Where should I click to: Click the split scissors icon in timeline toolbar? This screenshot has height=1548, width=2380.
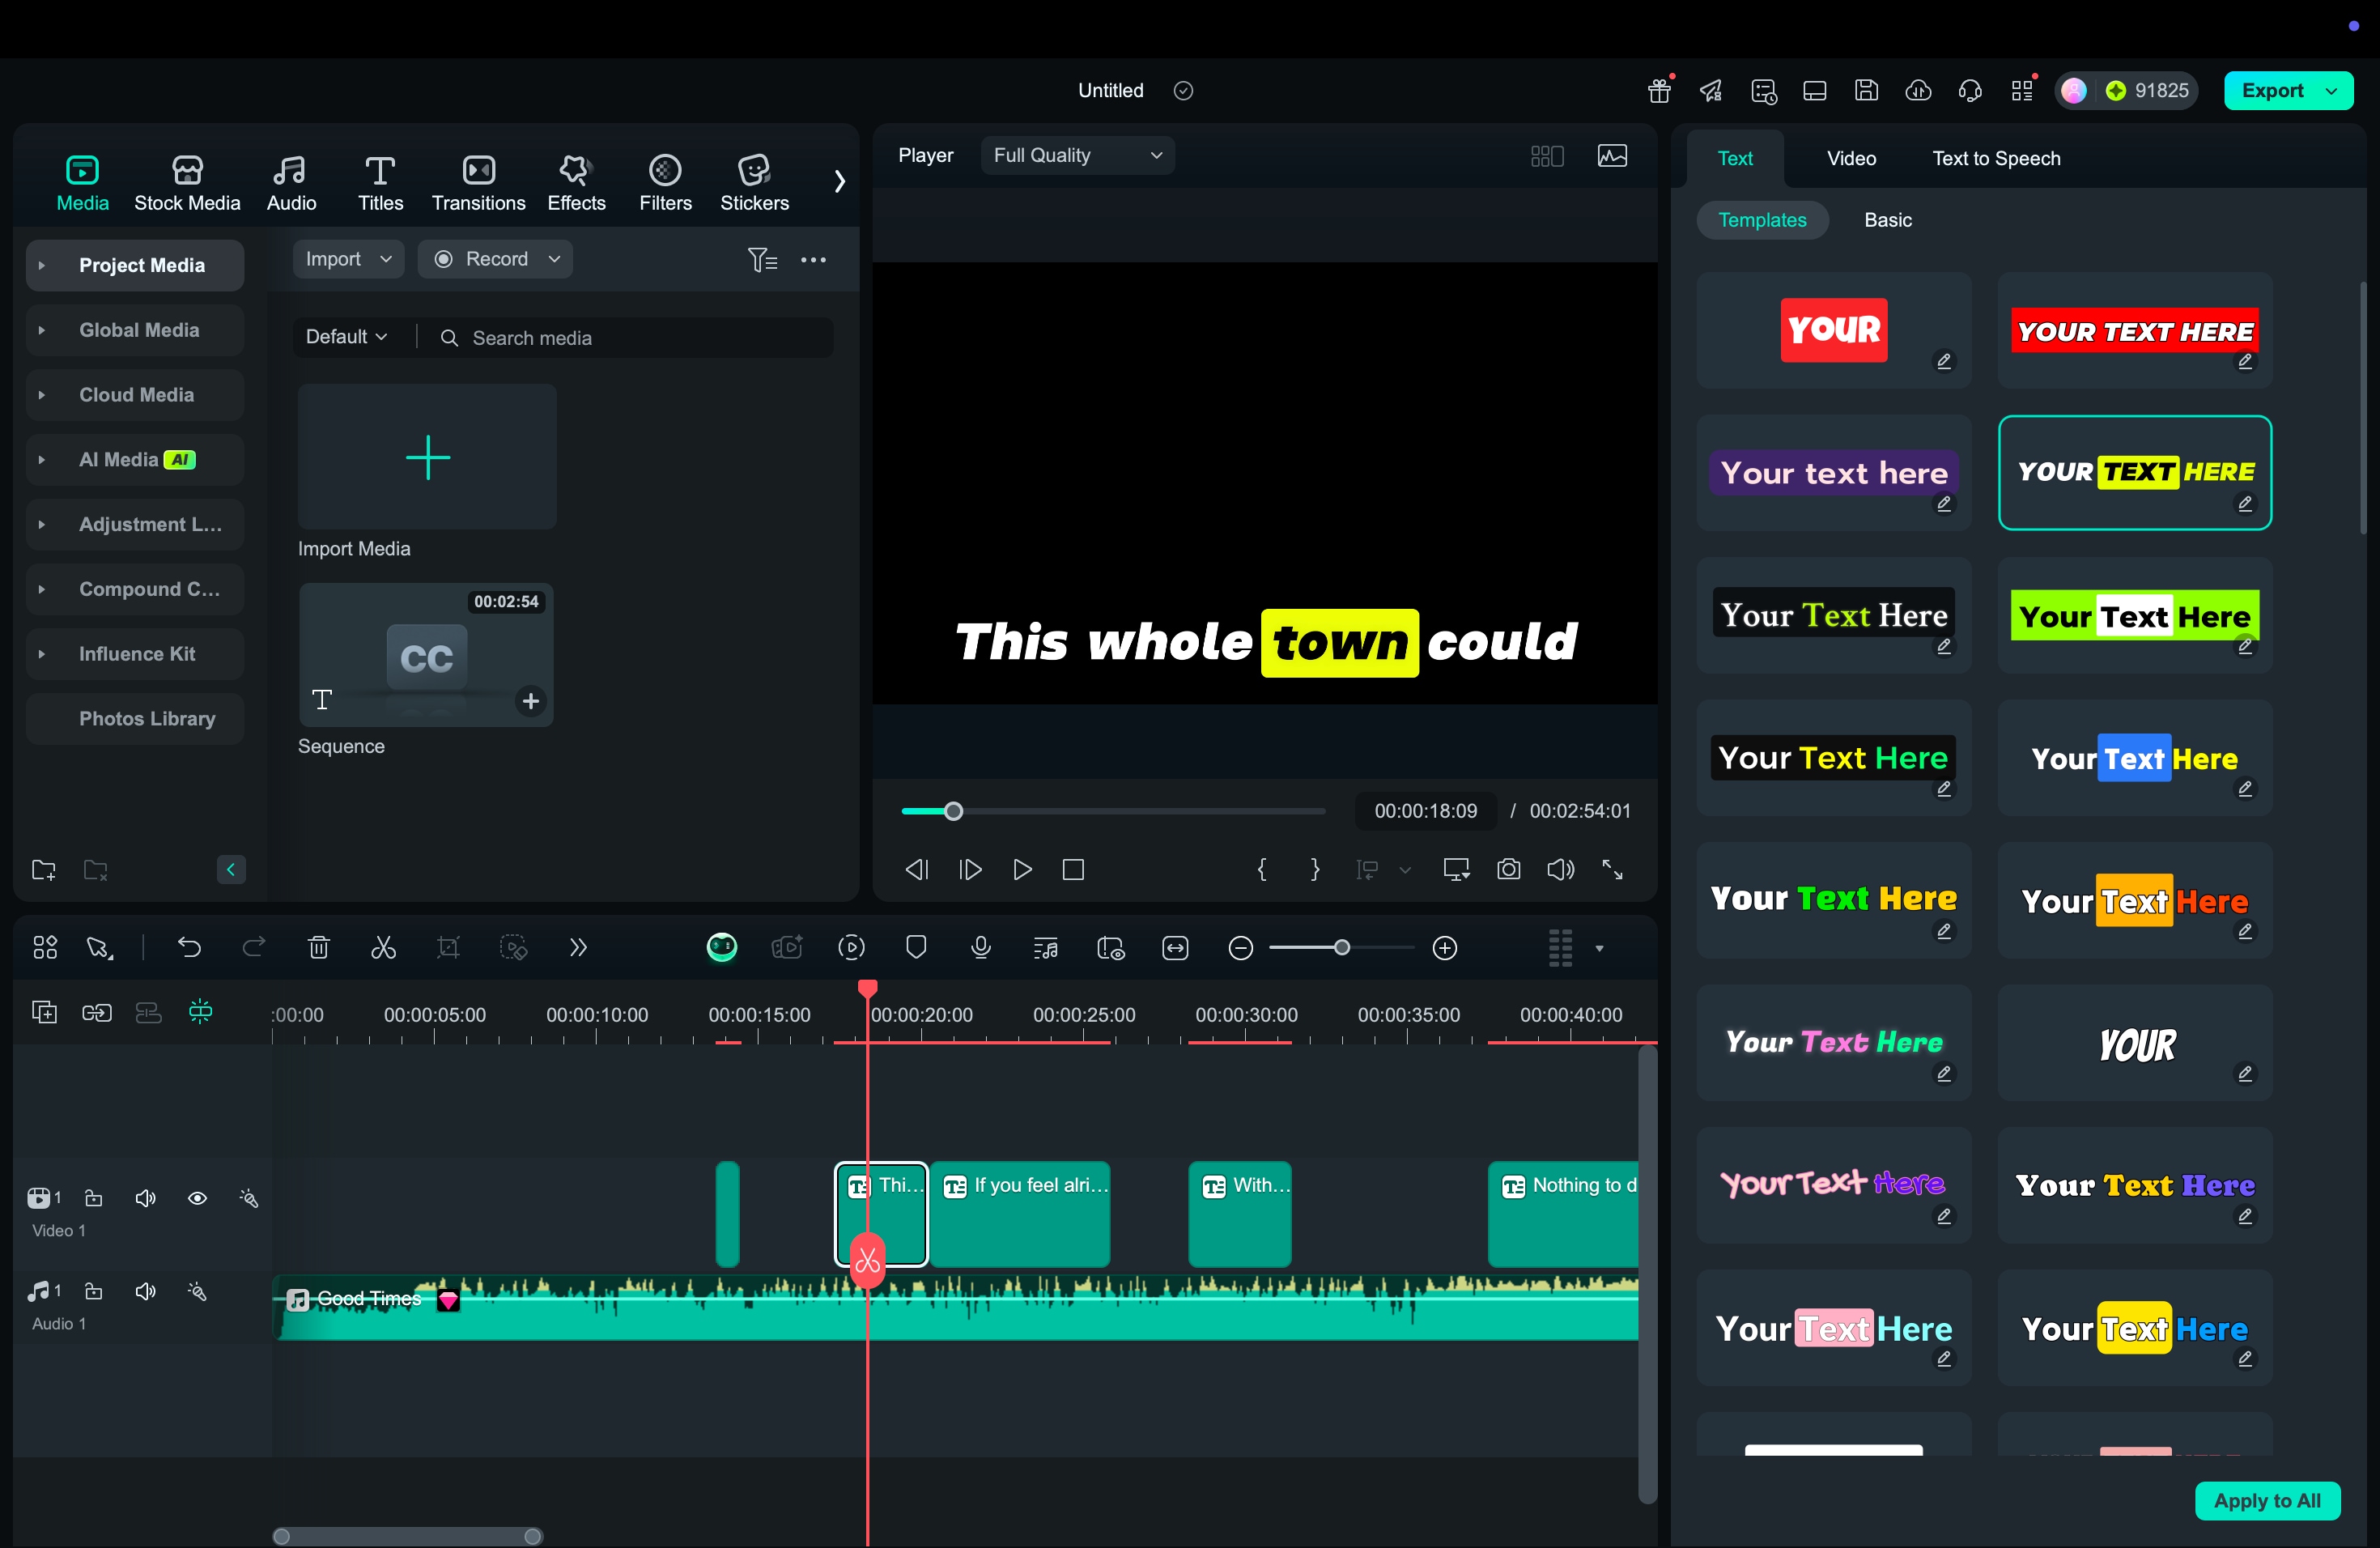pos(383,947)
